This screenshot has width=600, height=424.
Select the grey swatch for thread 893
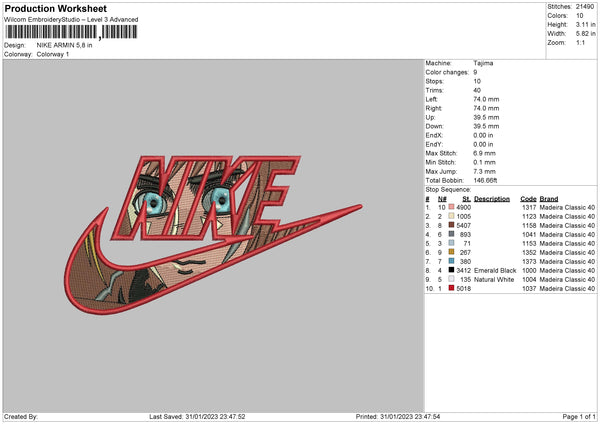(x=451, y=234)
